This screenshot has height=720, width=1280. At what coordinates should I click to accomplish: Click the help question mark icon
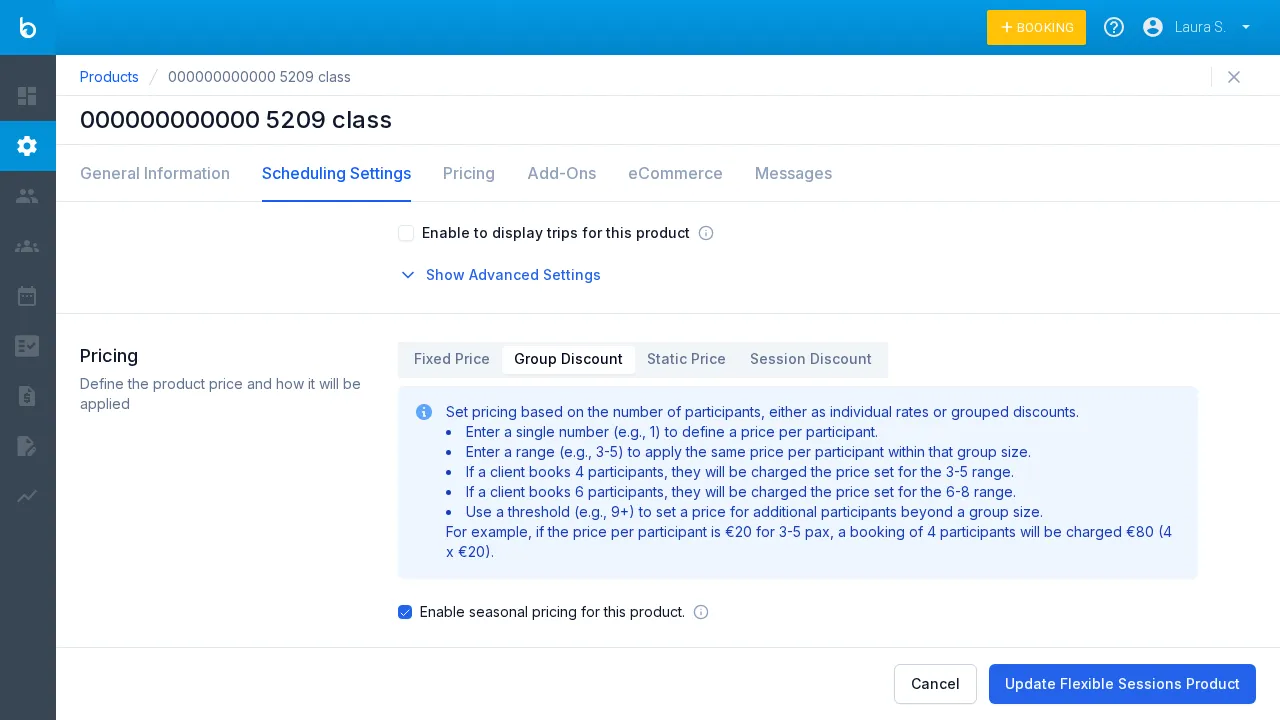pos(1113,27)
